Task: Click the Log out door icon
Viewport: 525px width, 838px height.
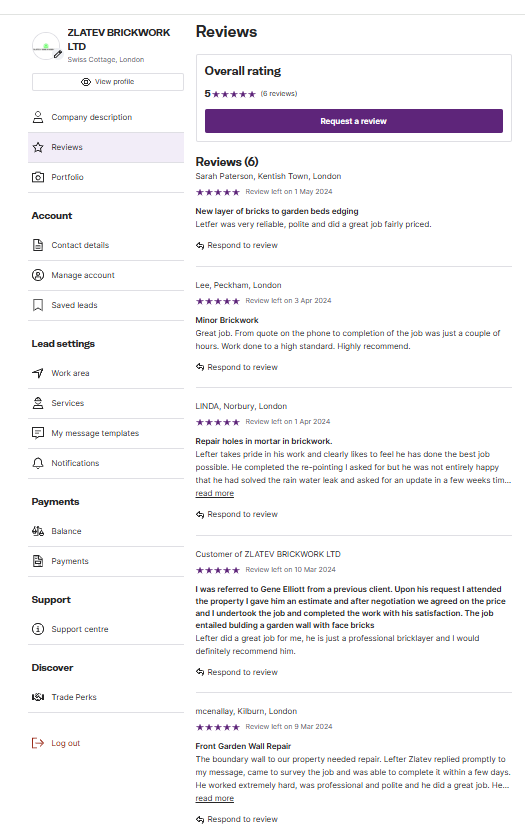Action: pyautogui.click(x=38, y=743)
